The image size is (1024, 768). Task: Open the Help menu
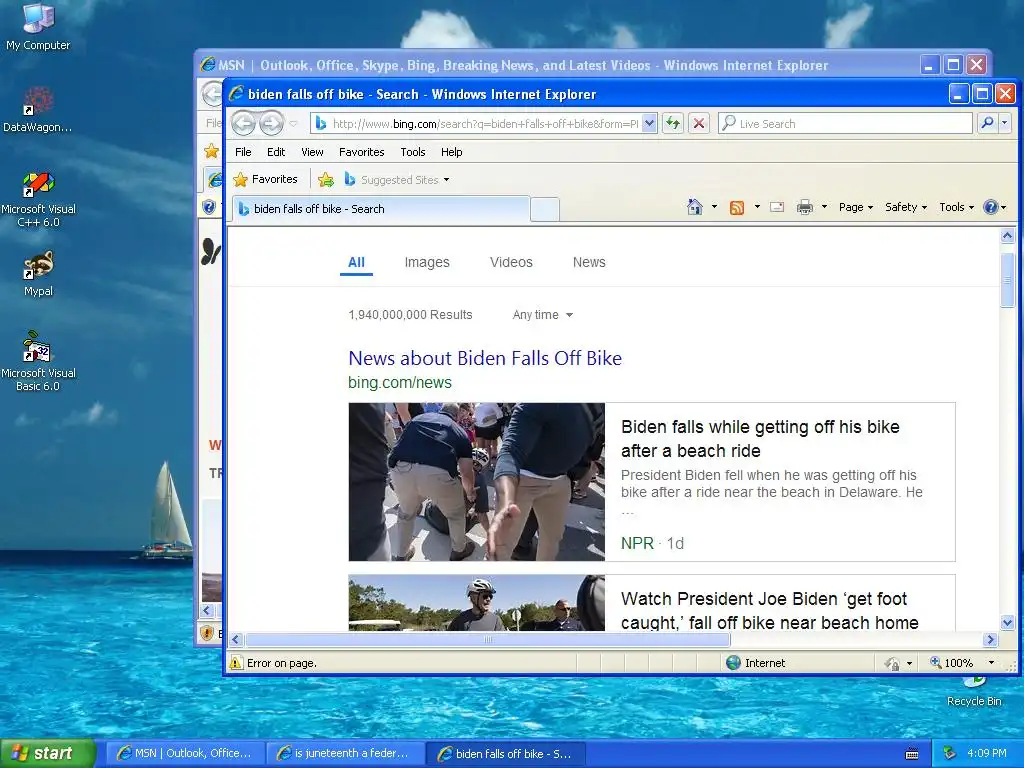click(451, 152)
